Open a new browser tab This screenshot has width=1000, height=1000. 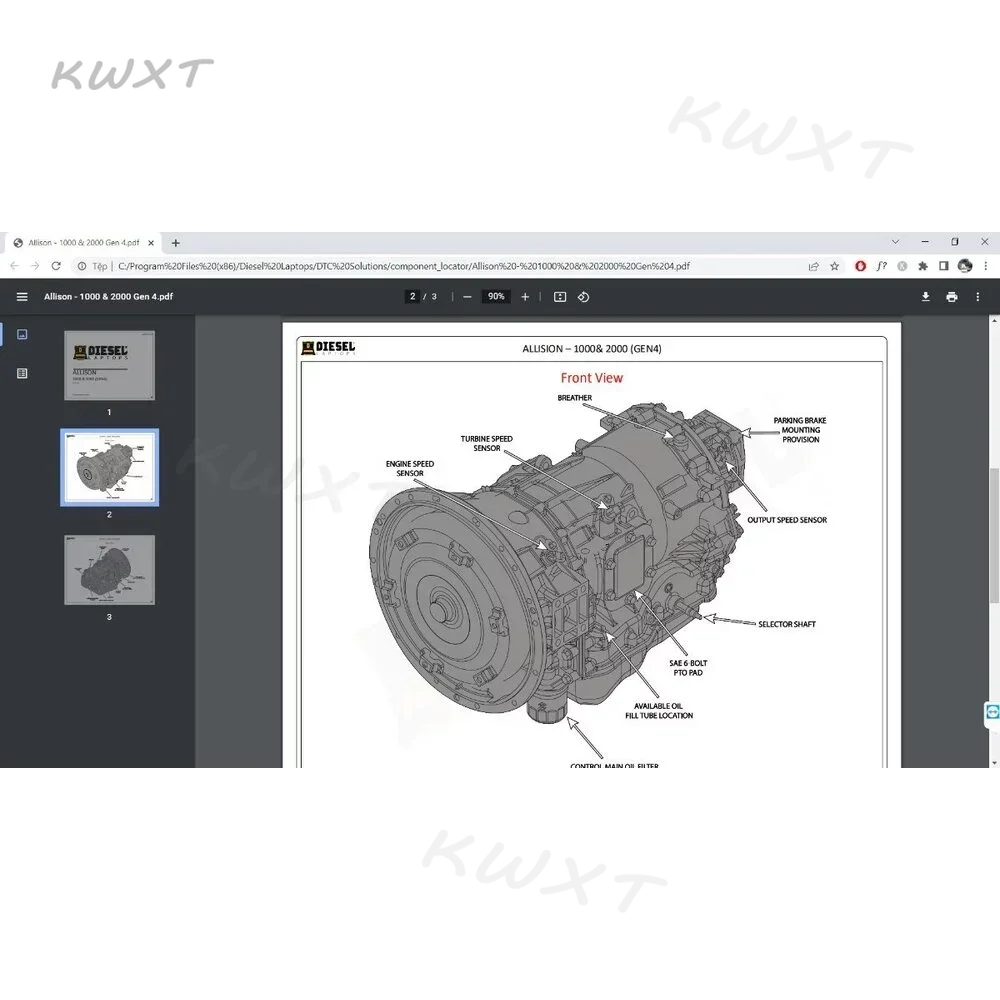[175, 243]
